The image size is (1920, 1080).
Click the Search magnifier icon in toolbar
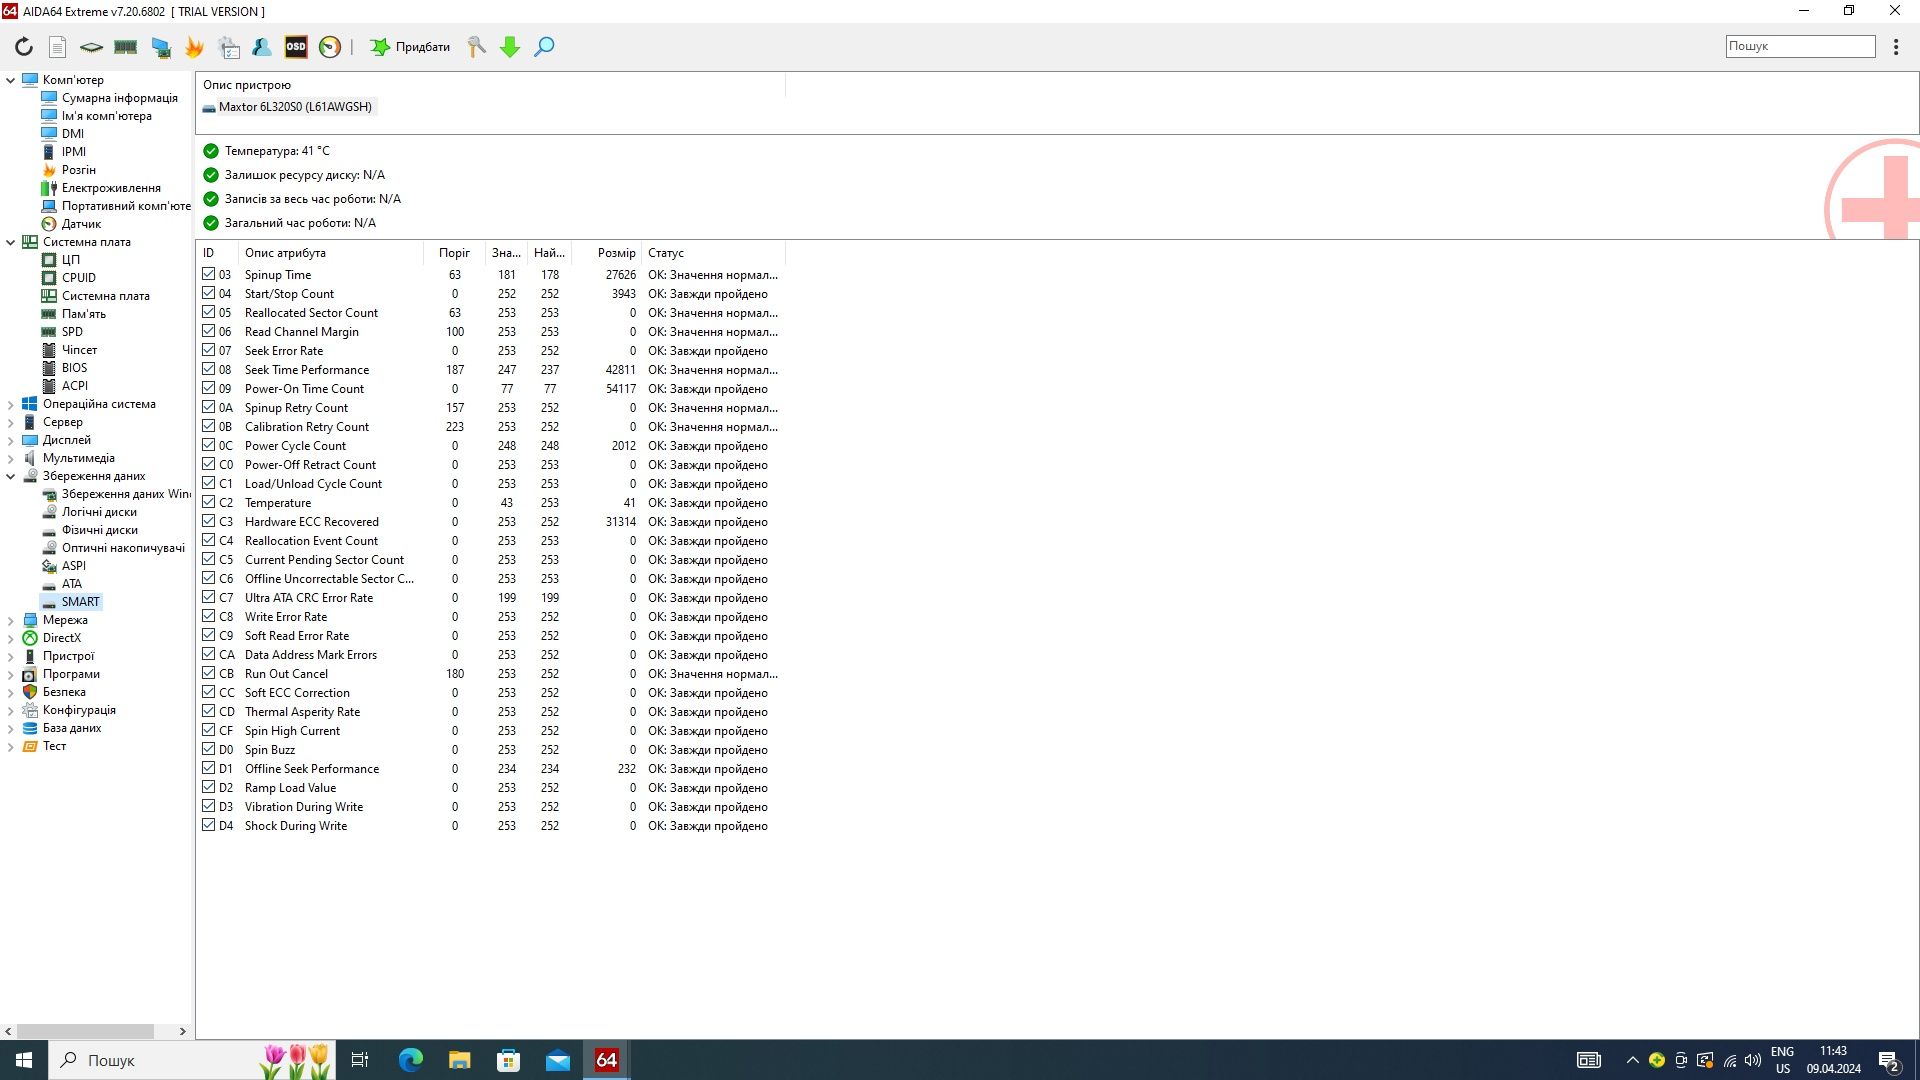(545, 47)
